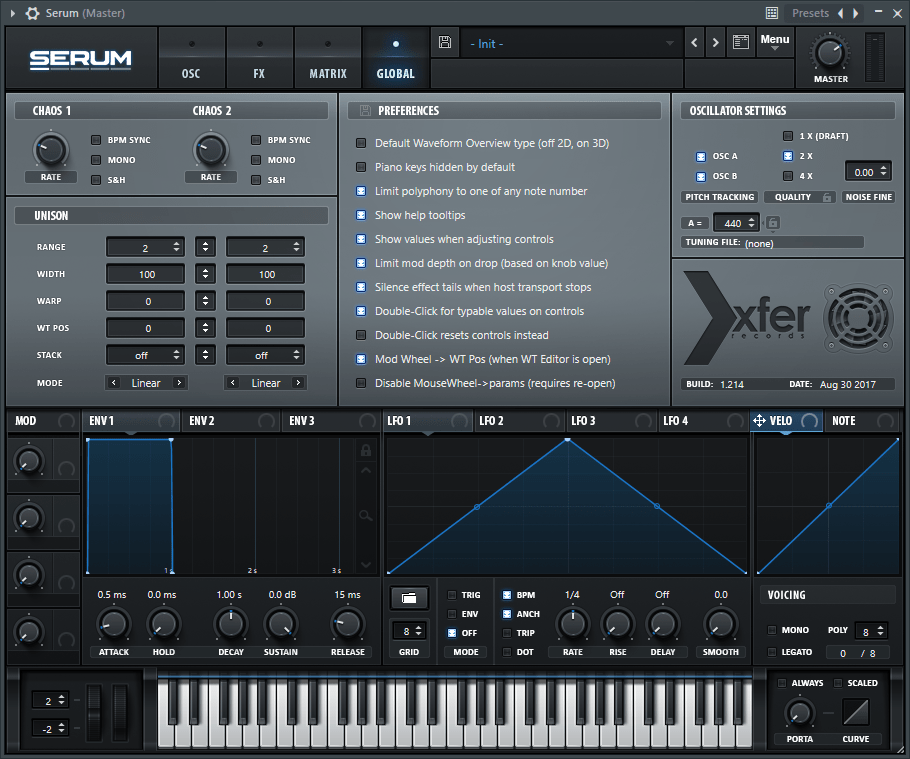Click the envelope scroll-down chevron
Image resolution: width=910 pixels, height=759 pixels.
coord(366,564)
